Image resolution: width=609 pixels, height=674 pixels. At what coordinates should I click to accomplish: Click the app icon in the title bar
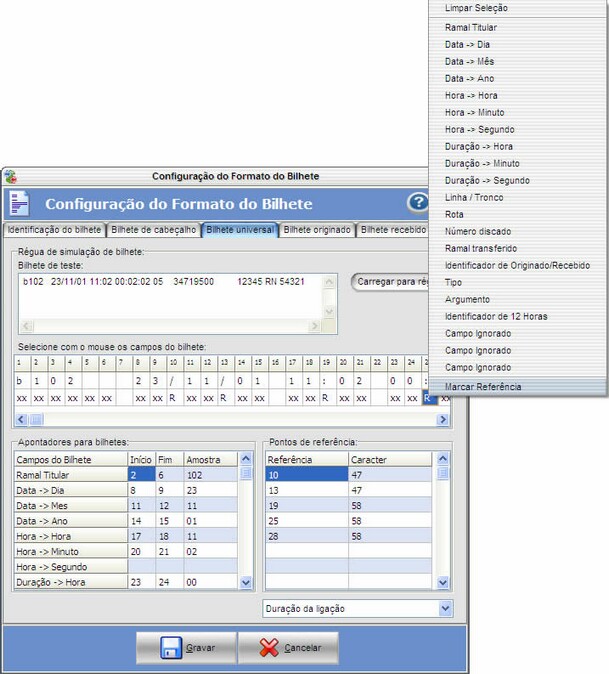click(x=10, y=176)
